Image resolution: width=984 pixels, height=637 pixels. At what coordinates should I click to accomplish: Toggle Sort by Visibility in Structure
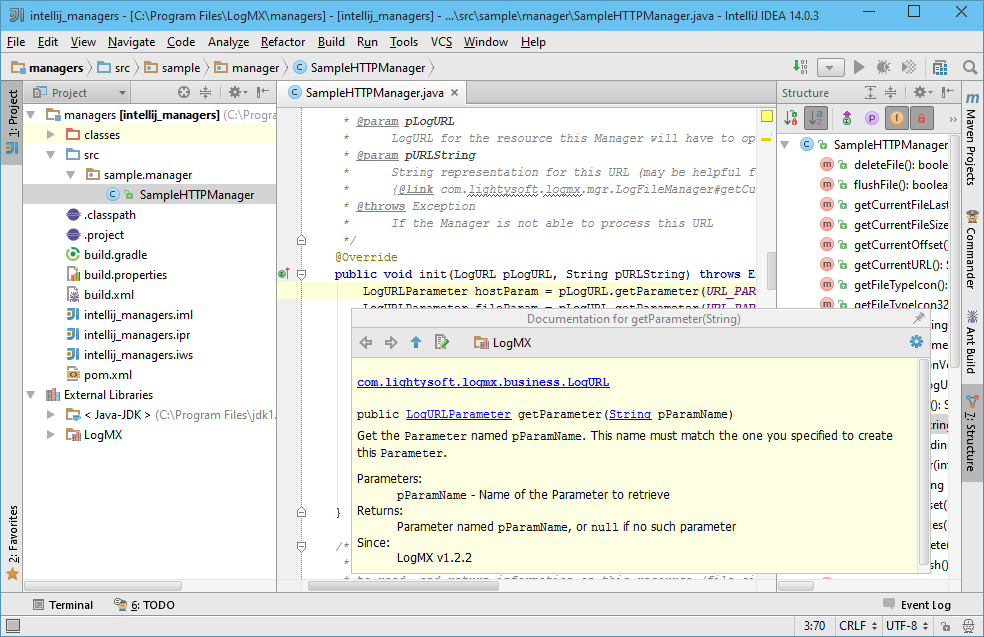tap(791, 117)
